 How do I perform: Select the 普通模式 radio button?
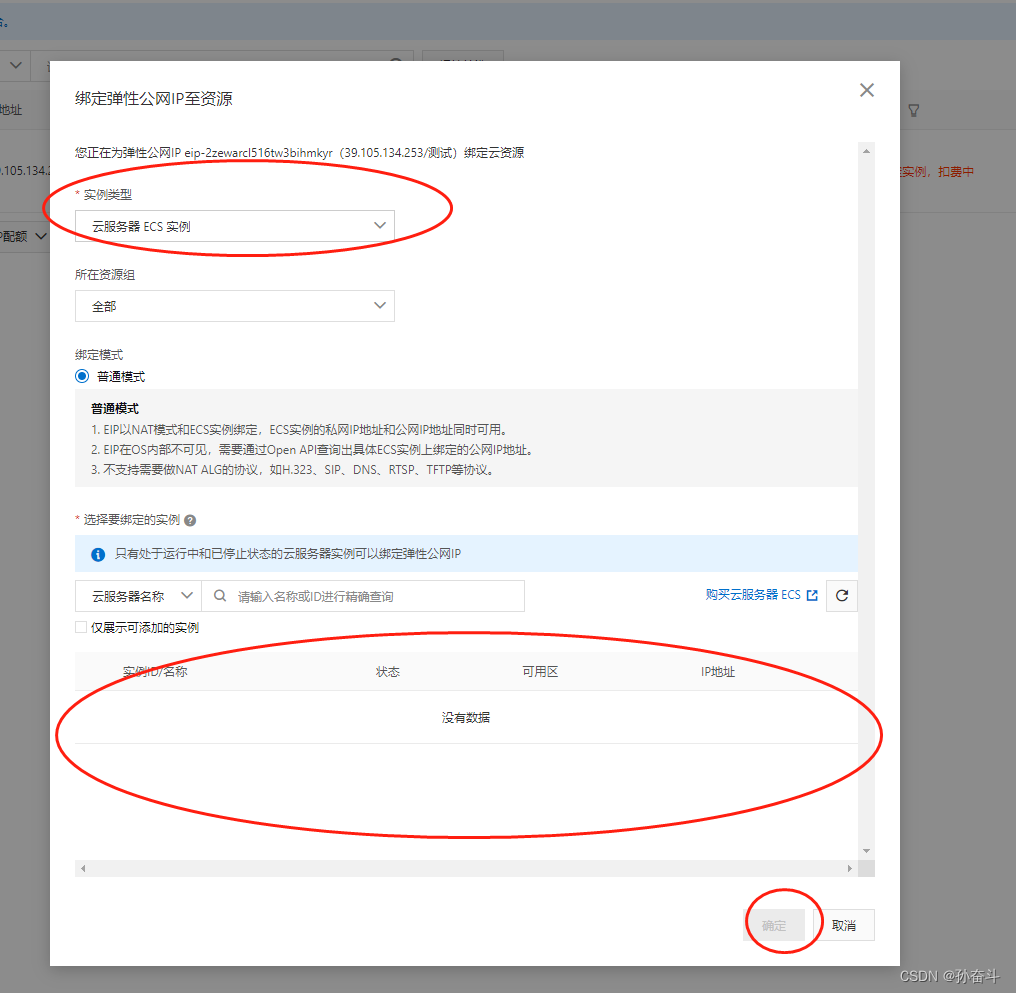point(82,376)
